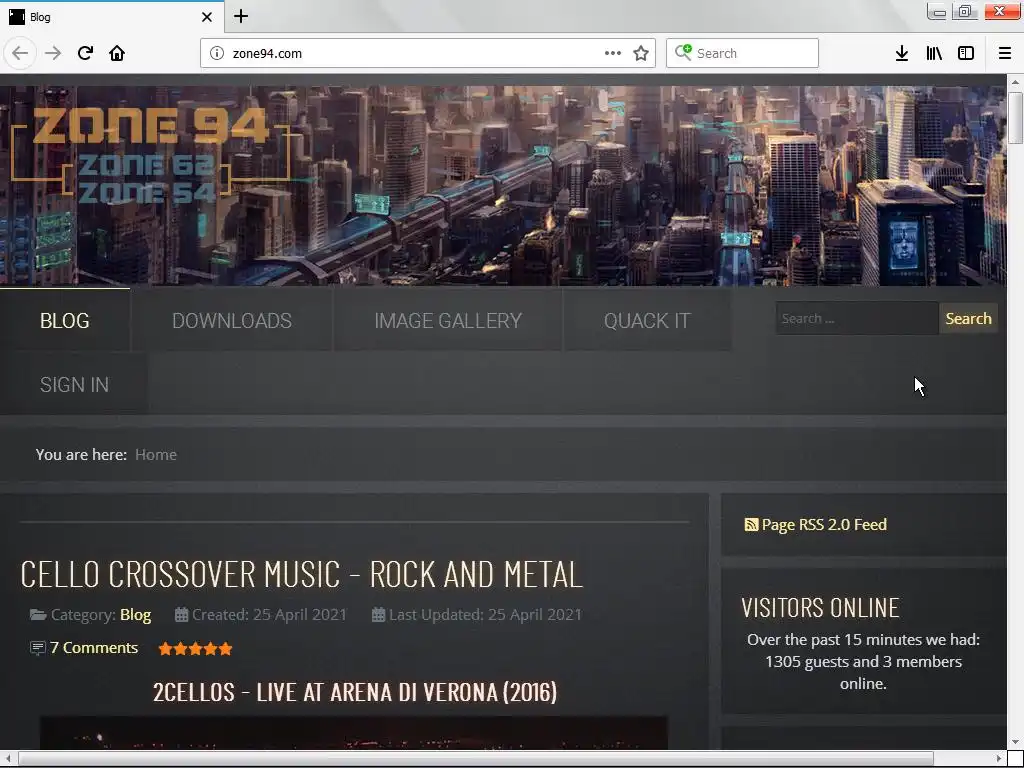Click the vertical scrollbar thumb
Screen dimensions: 1024x768
click(1015, 118)
